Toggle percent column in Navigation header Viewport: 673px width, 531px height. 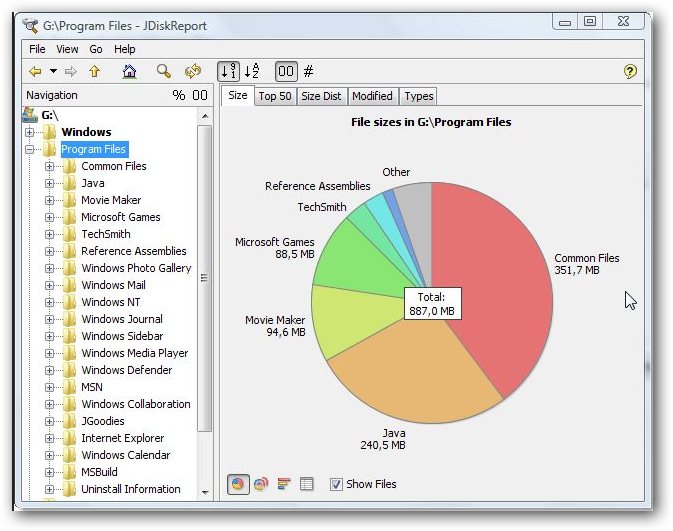coord(179,95)
